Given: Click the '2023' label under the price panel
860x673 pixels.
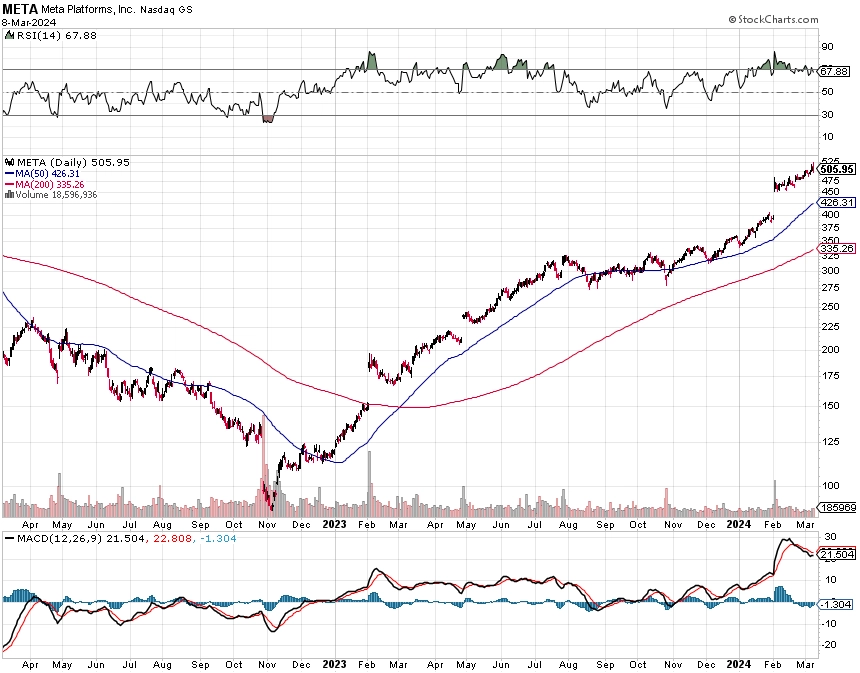Looking at the screenshot, I should [334, 524].
